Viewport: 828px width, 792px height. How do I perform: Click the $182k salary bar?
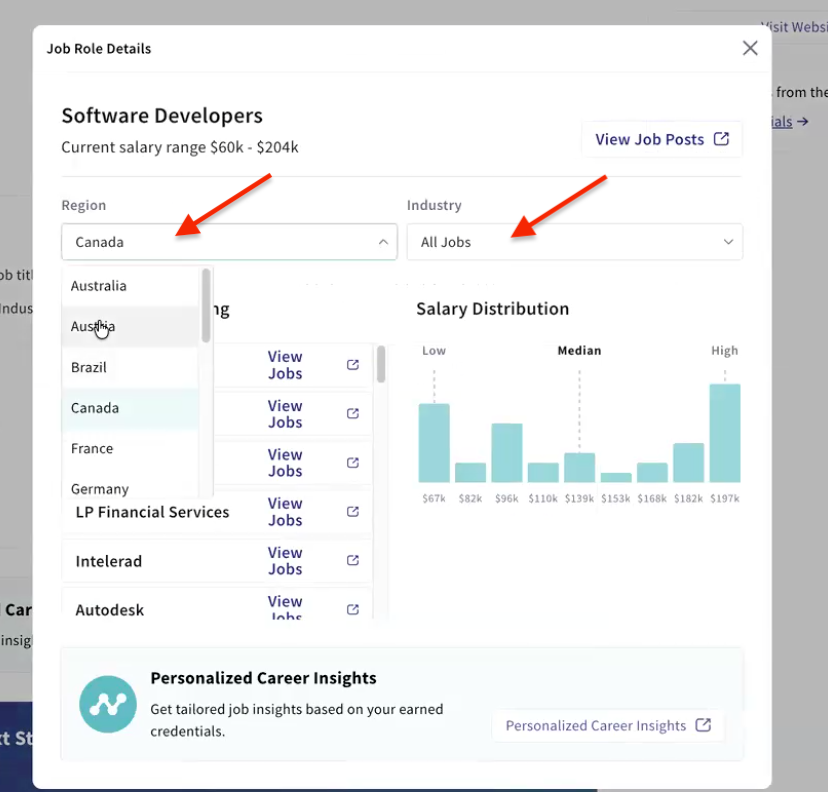point(689,463)
